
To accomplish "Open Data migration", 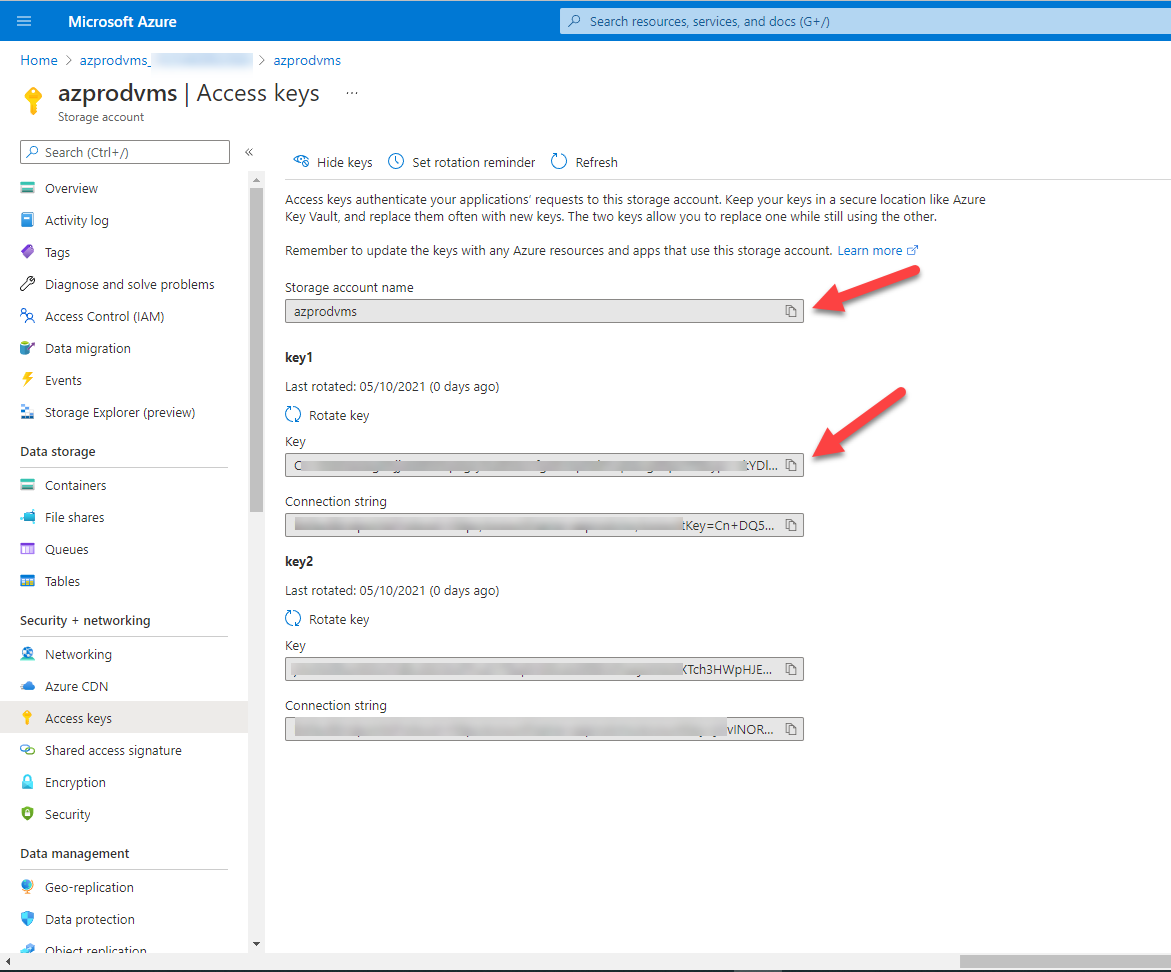I will click(x=87, y=349).
